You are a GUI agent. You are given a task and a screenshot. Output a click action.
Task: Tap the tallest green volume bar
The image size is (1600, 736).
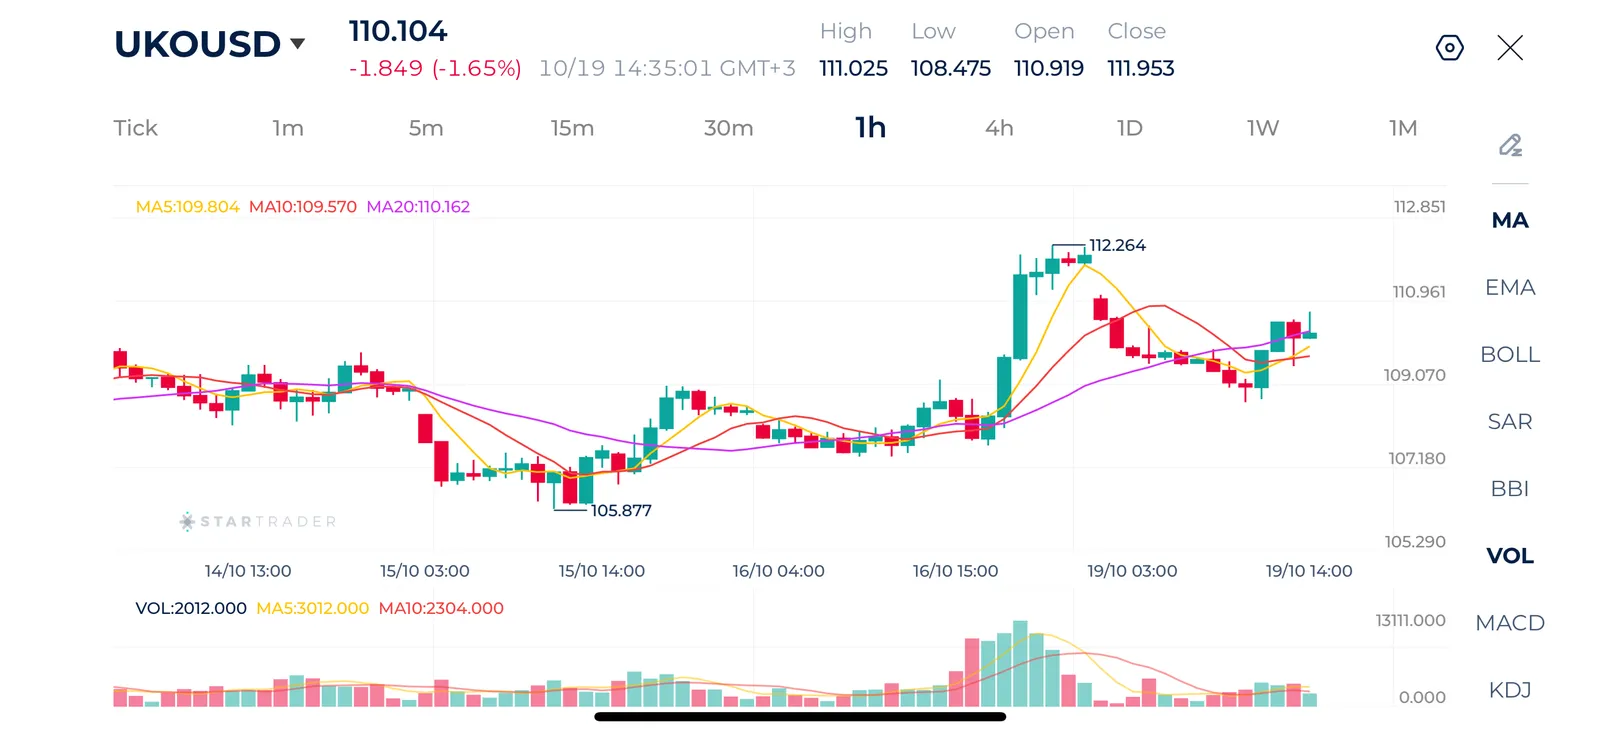point(1020,663)
